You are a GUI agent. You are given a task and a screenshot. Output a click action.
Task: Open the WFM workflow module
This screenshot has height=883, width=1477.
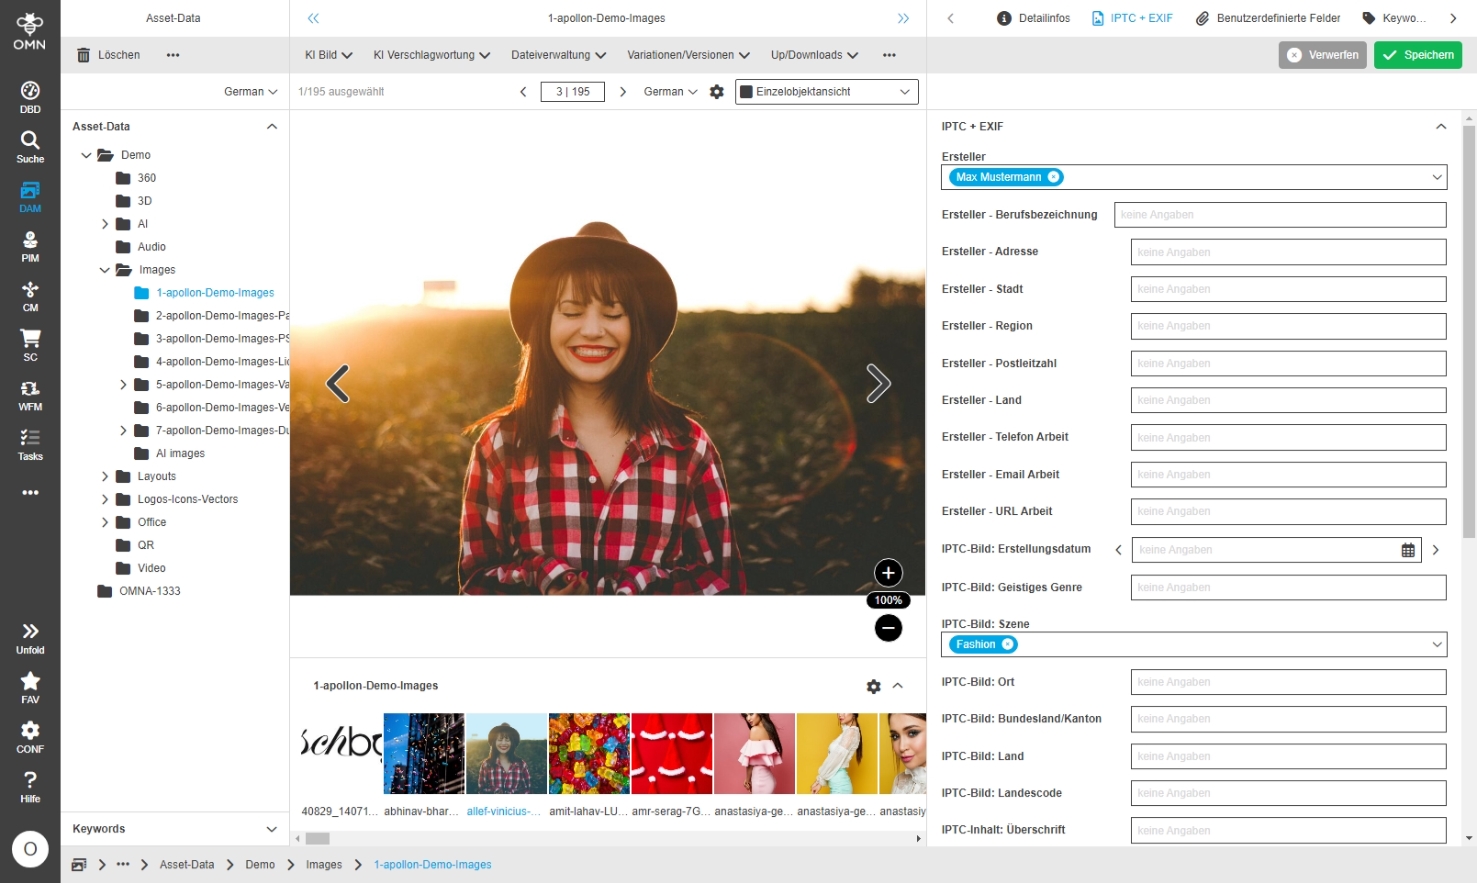click(x=30, y=394)
